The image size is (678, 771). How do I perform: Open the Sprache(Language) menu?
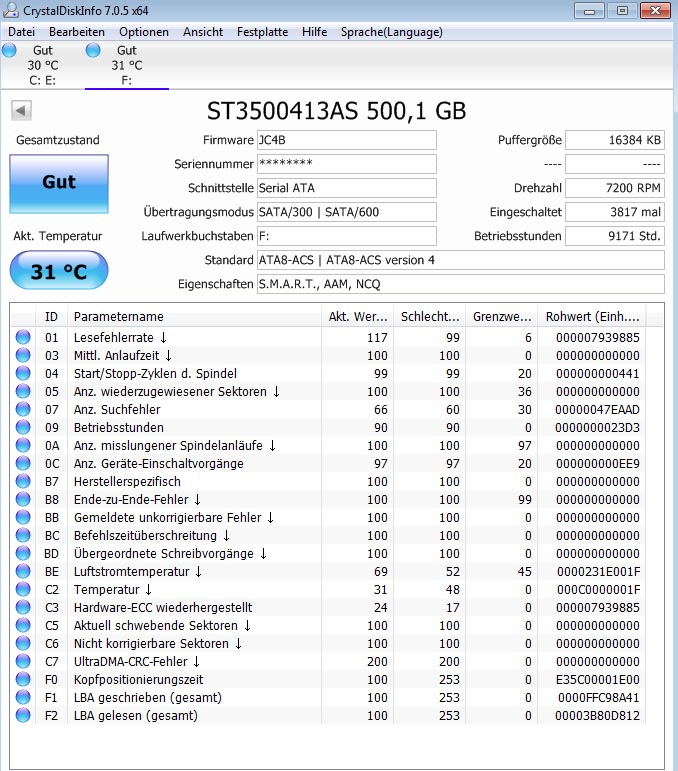(x=391, y=32)
